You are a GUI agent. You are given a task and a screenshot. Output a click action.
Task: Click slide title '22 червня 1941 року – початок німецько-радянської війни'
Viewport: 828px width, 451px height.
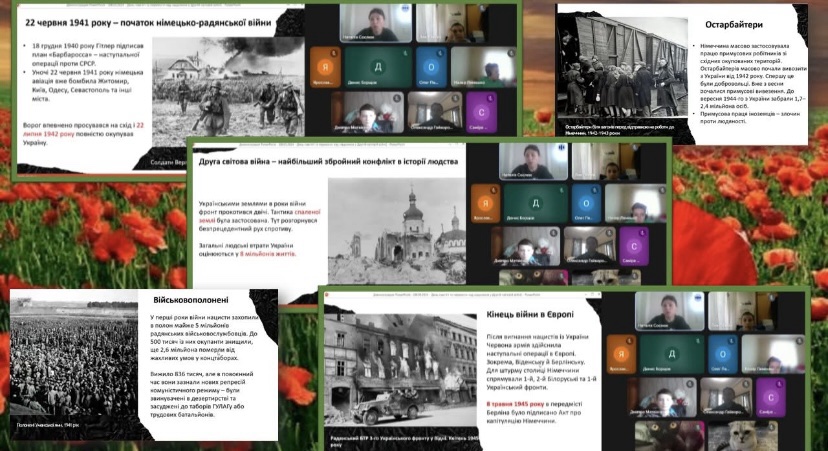[148, 23]
